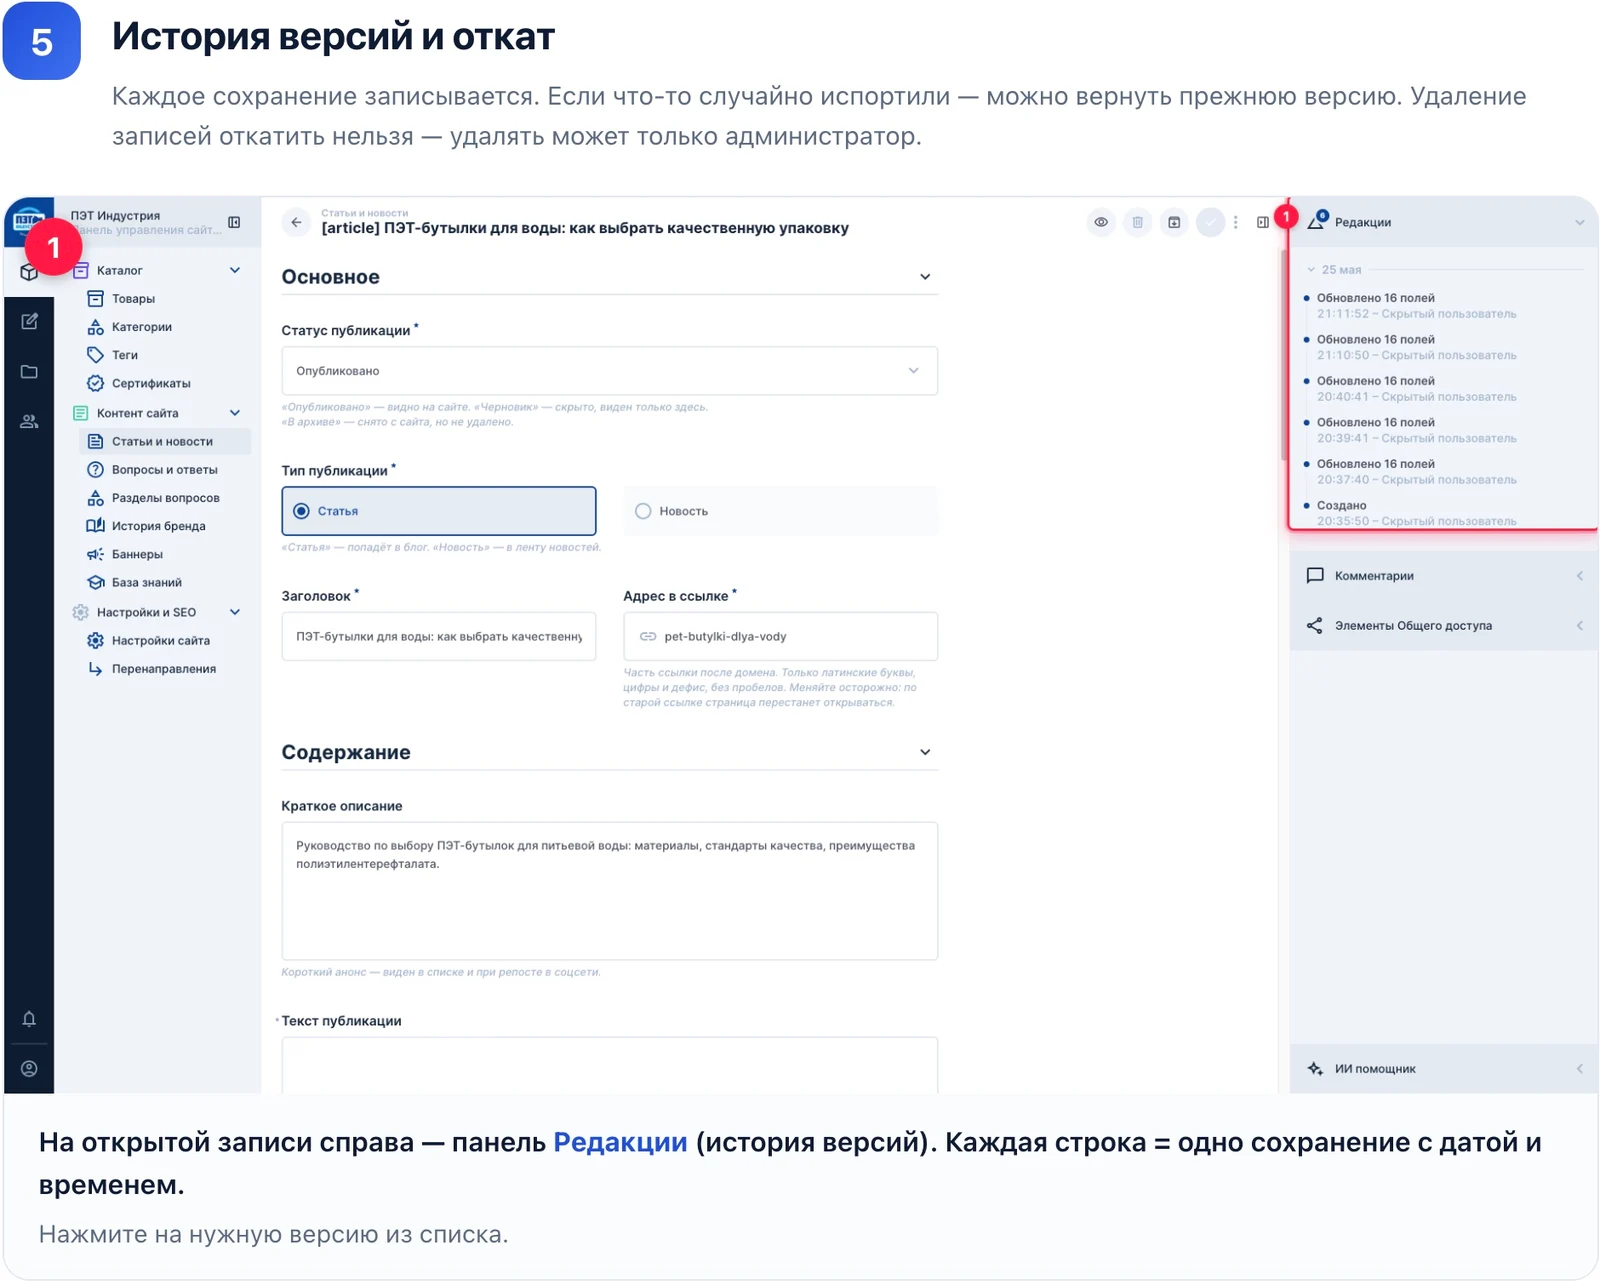This screenshot has width=1600, height=1285.
Task: Collapse the Каталог group chevron
Action: (x=235, y=270)
